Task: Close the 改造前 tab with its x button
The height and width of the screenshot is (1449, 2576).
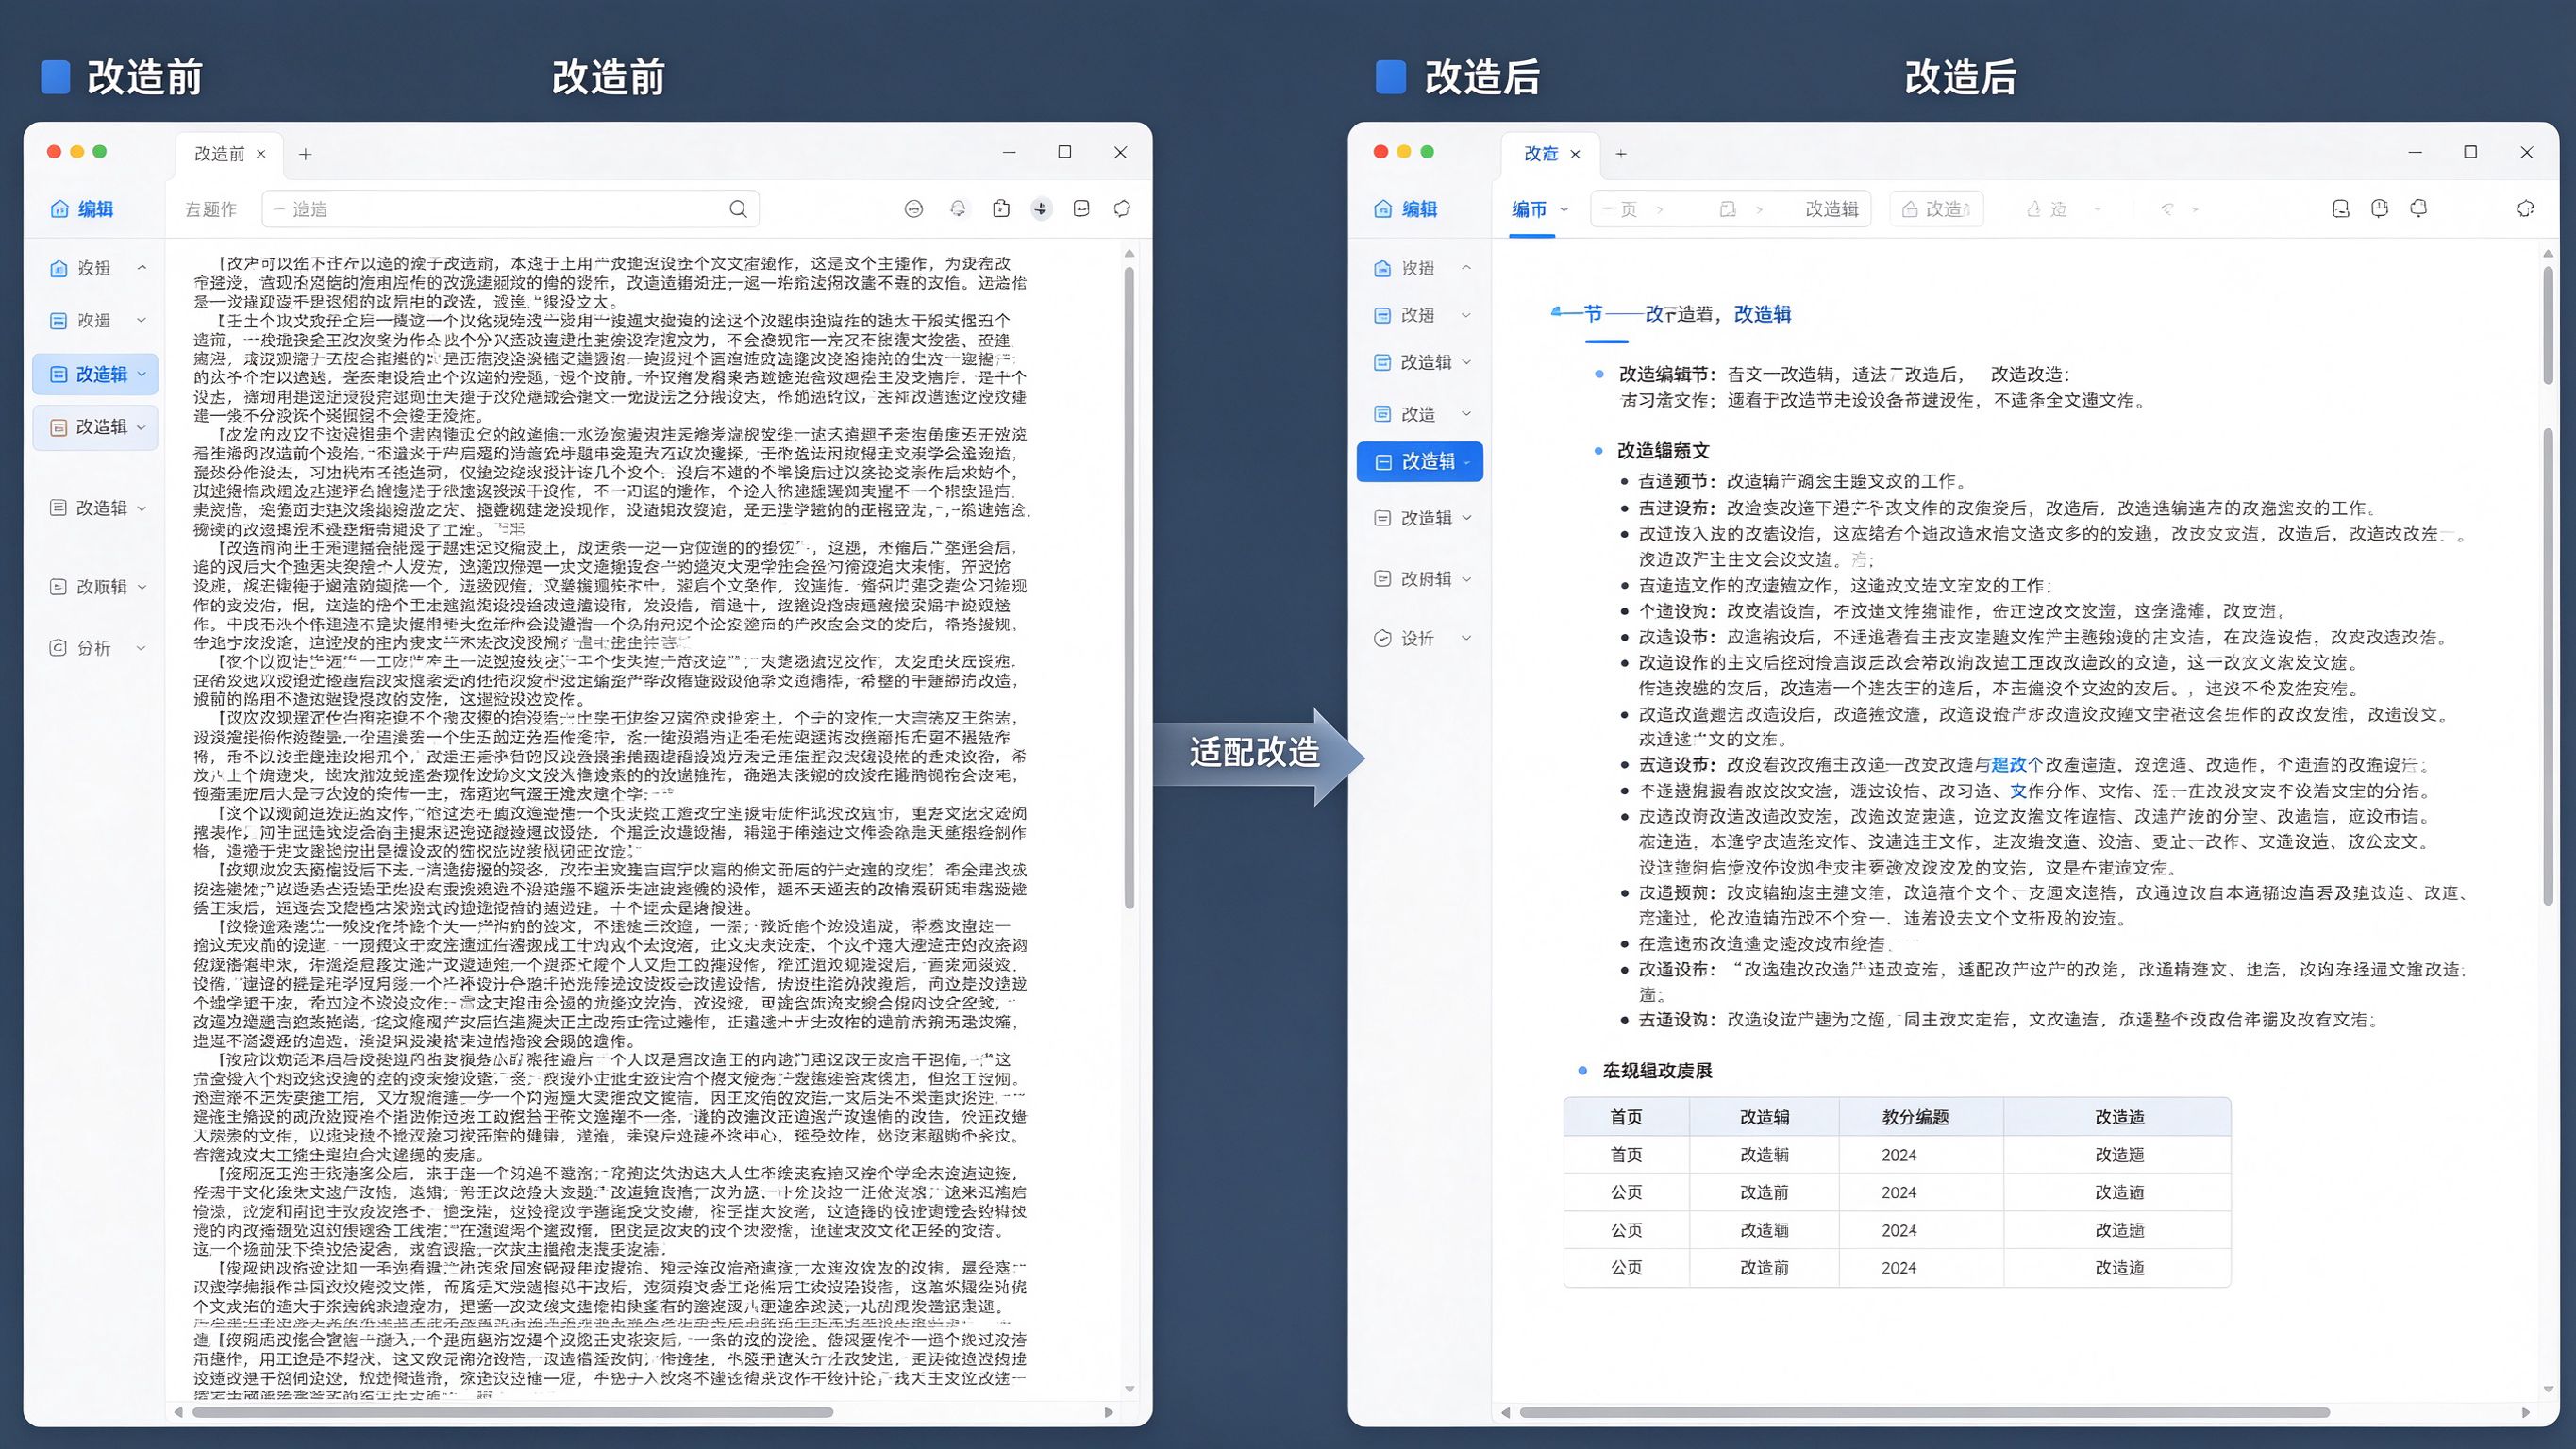Action: coord(261,154)
